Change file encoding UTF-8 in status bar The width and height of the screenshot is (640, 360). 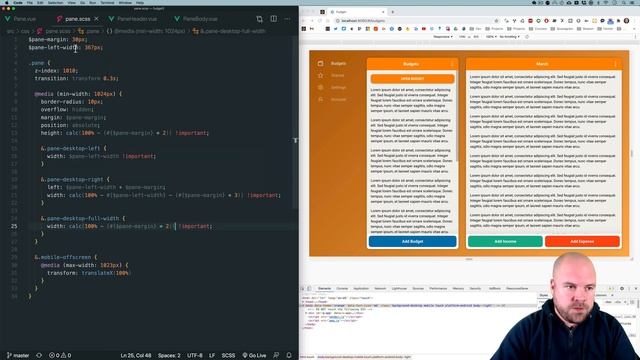[195, 356]
